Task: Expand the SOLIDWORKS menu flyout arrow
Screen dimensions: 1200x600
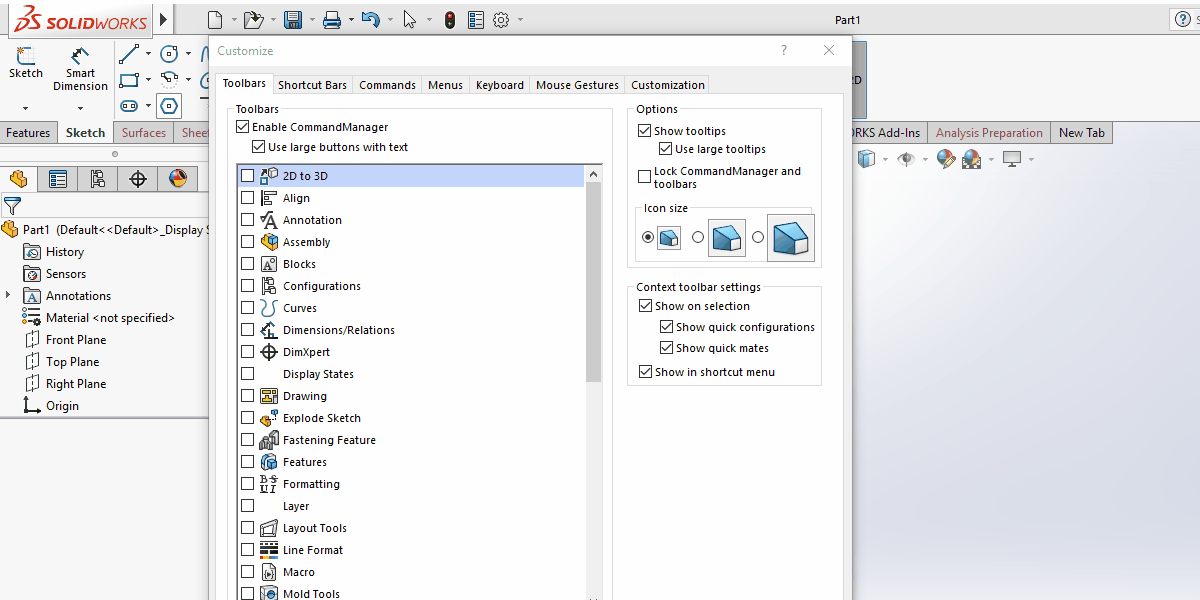Action: pyautogui.click(x=164, y=20)
